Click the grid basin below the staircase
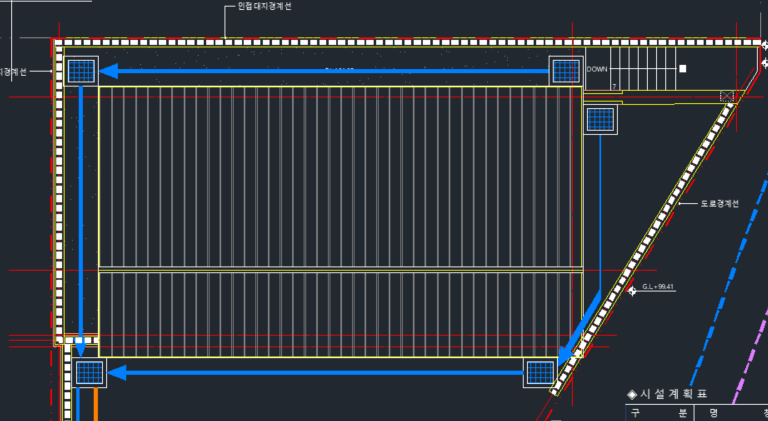The width and height of the screenshot is (768, 421). (600, 119)
